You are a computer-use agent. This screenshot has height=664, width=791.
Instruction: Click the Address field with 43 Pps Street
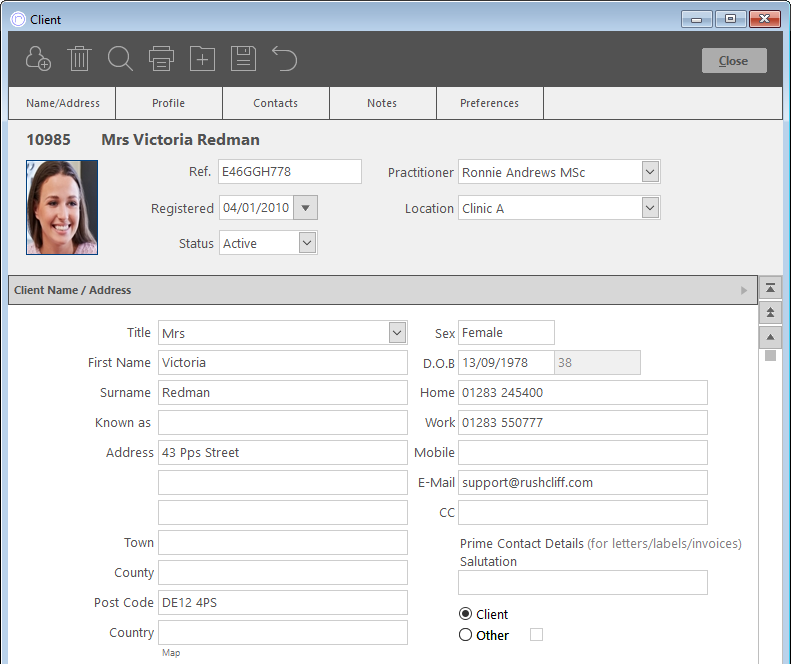(x=282, y=453)
